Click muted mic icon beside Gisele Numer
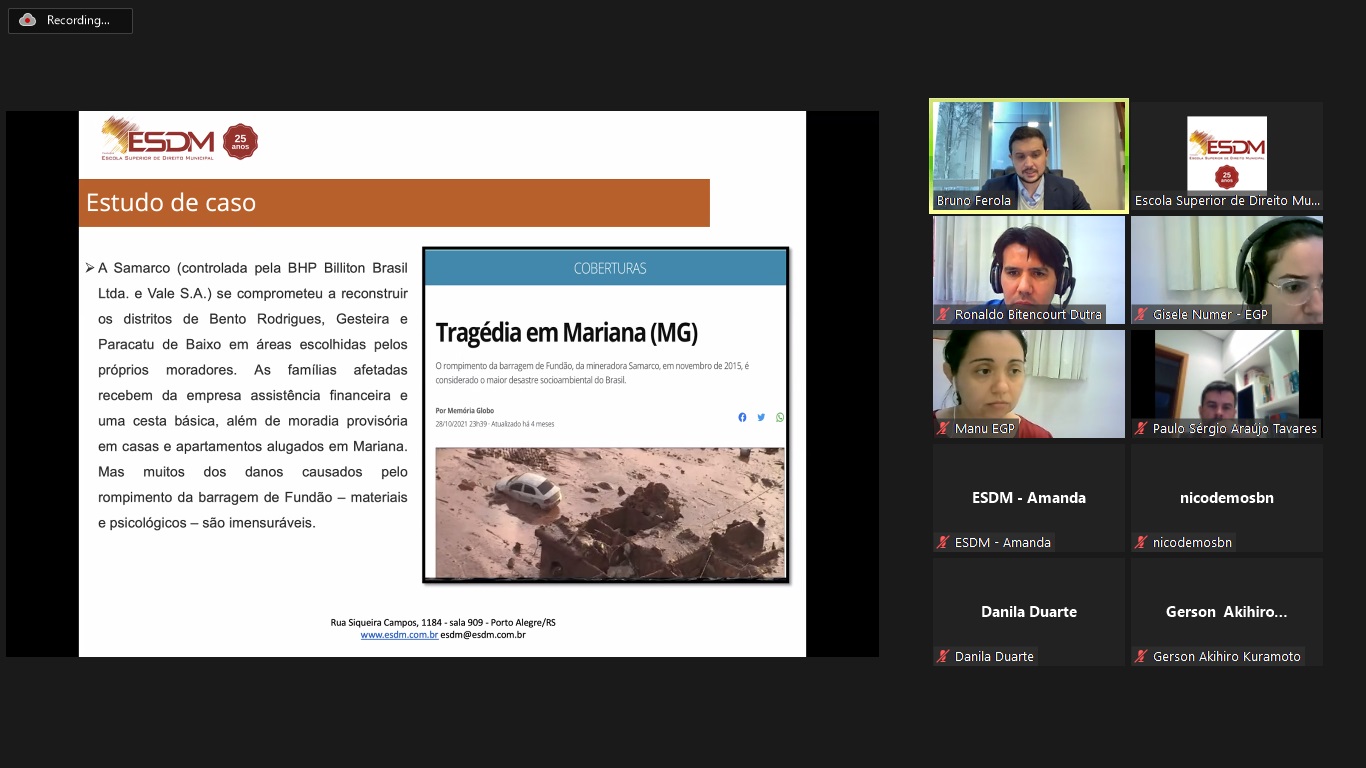Viewport: 1366px width, 768px height. click(x=1141, y=314)
